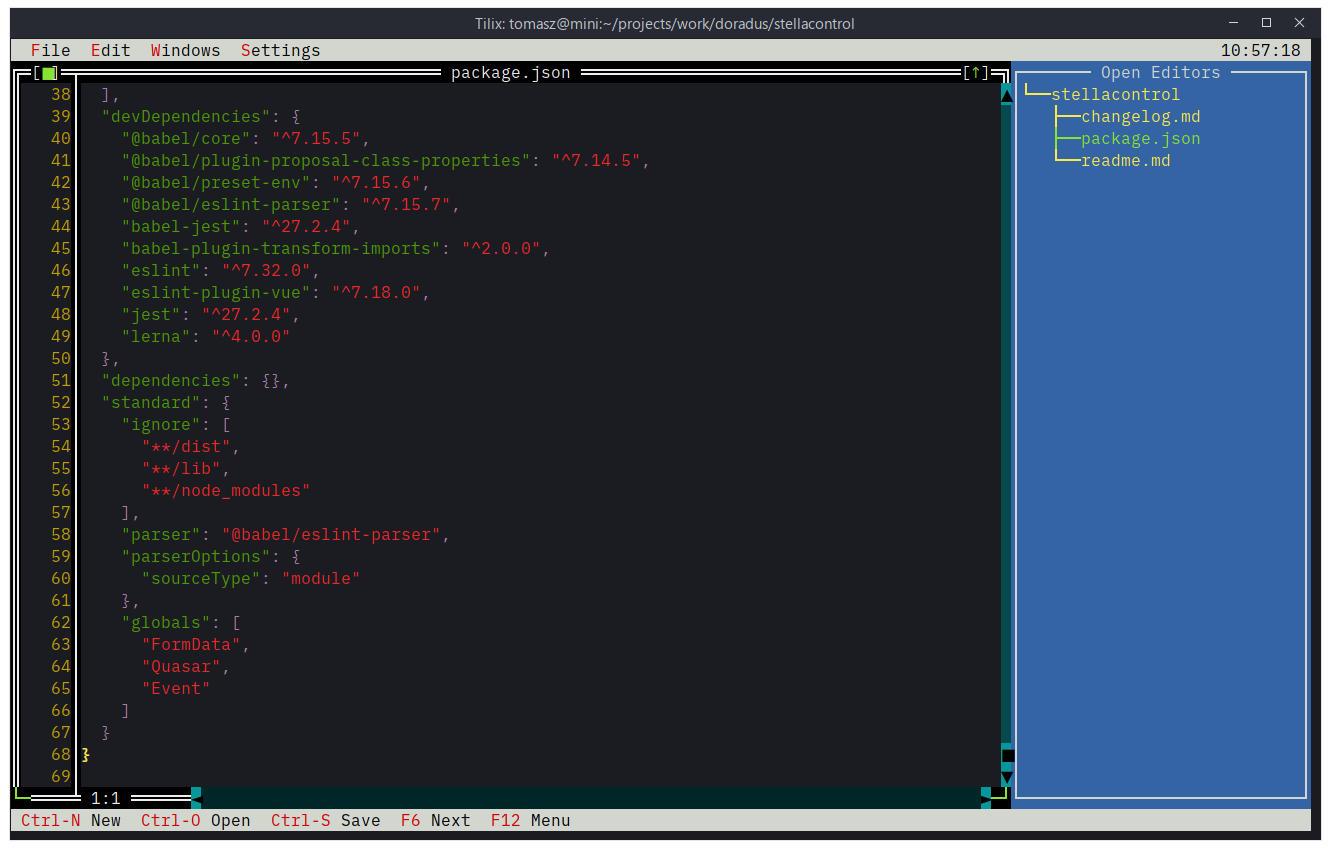The height and width of the screenshot is (850, 1331).
Task: Click the vertical scrollbar down arrow
Action: [1007, 777]
